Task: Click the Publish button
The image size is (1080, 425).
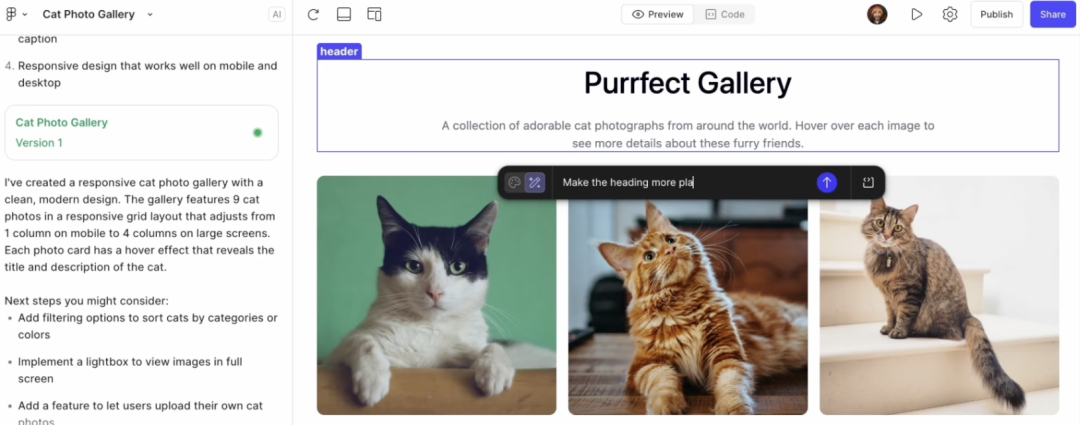Action: (x=996, y=15)
